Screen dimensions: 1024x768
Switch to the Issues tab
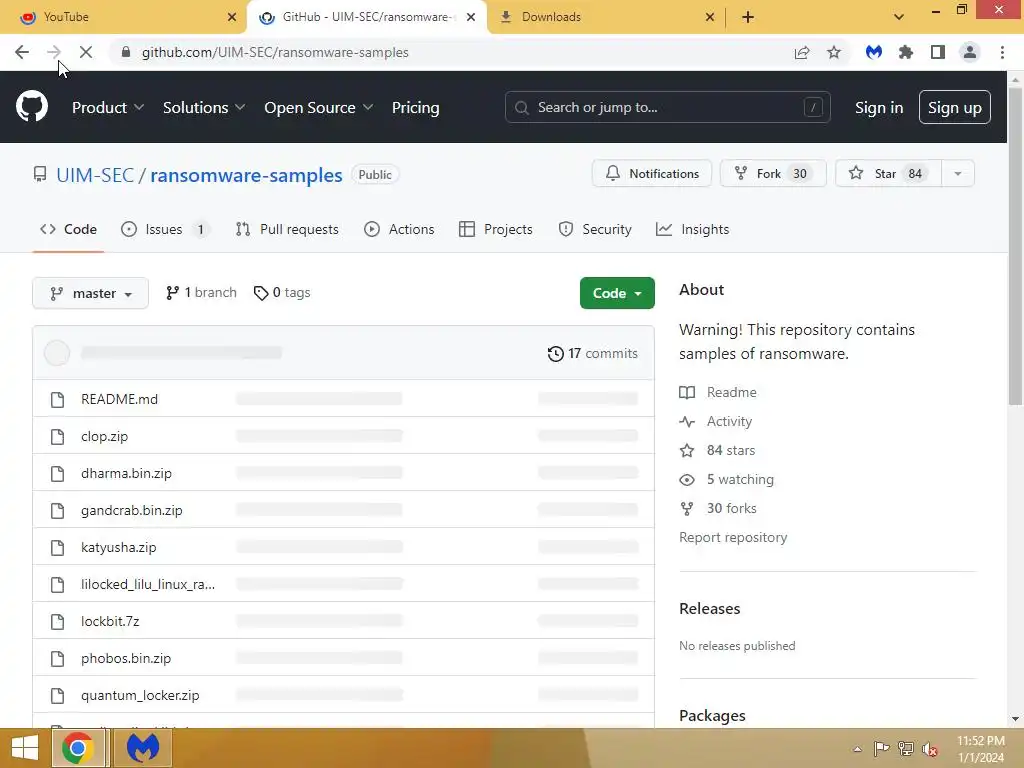tap(165, 229)
